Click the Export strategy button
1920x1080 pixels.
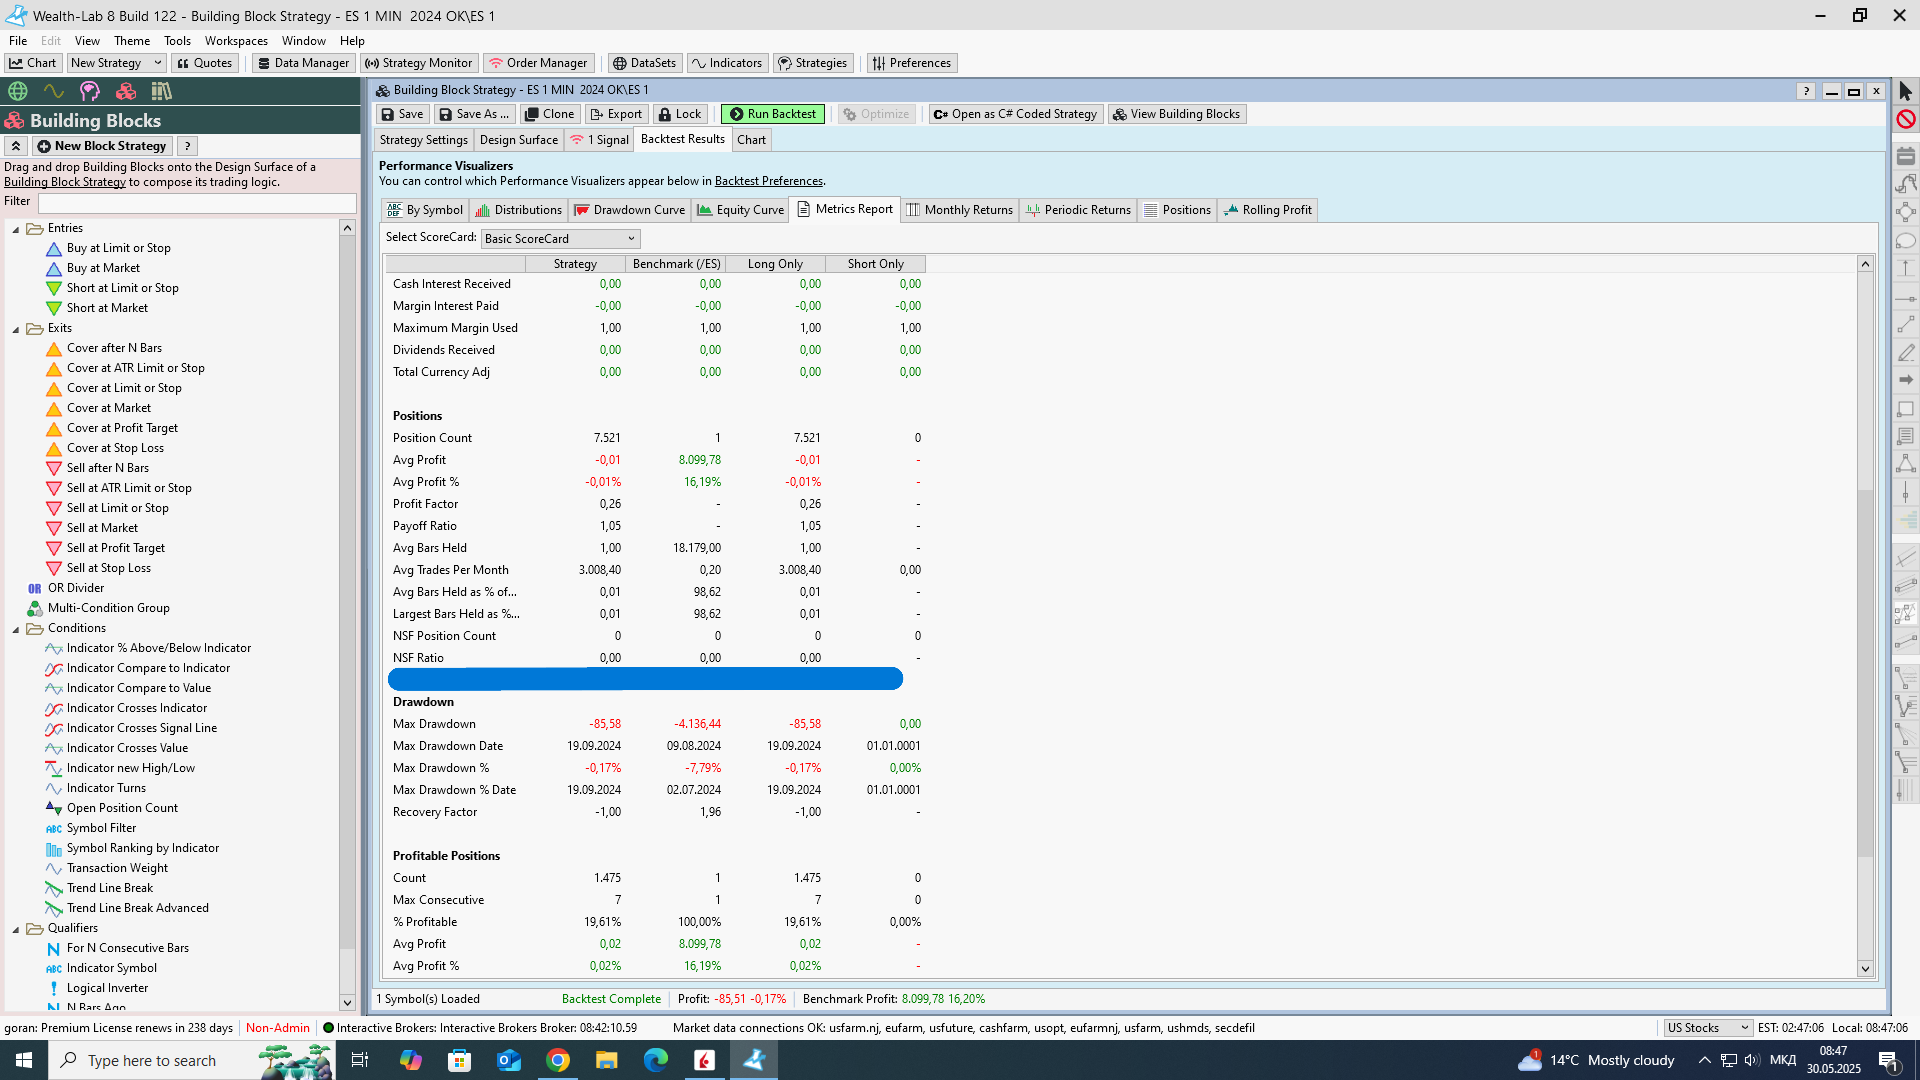(616, 114)
